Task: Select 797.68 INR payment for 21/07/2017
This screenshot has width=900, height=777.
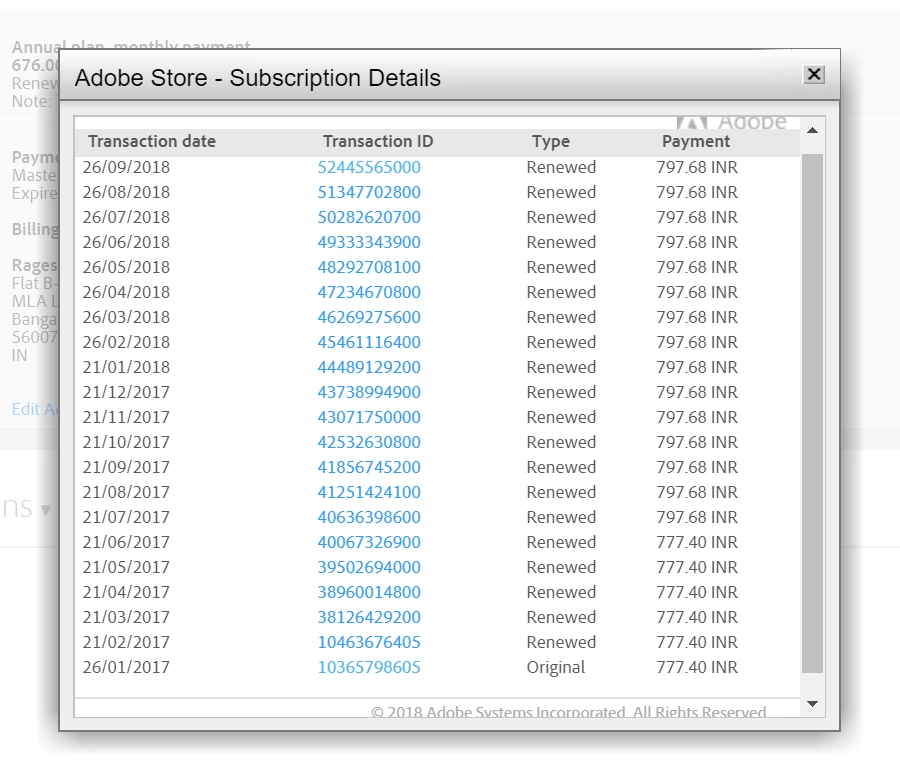Action: [x=697, y=517]
